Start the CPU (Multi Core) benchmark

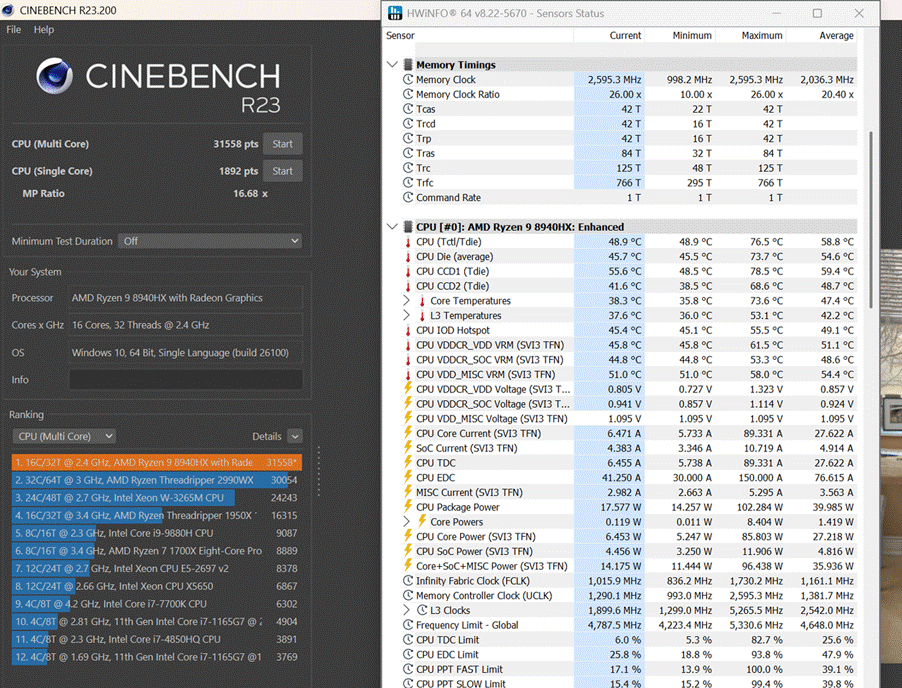pyautogui.click(x=282, y=144)
